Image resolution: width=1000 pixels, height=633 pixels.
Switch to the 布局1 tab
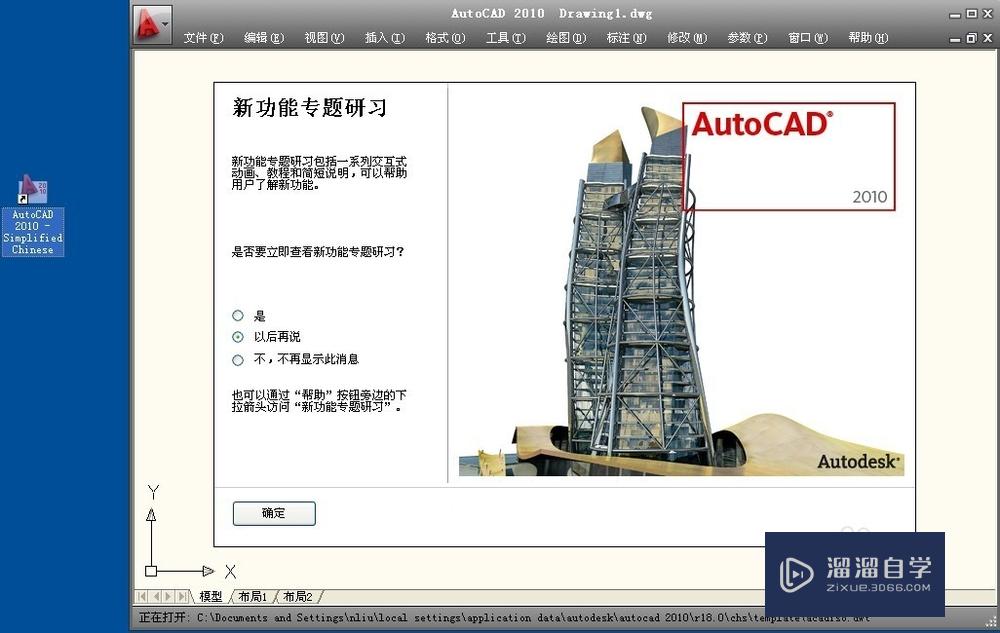point(253,596)
